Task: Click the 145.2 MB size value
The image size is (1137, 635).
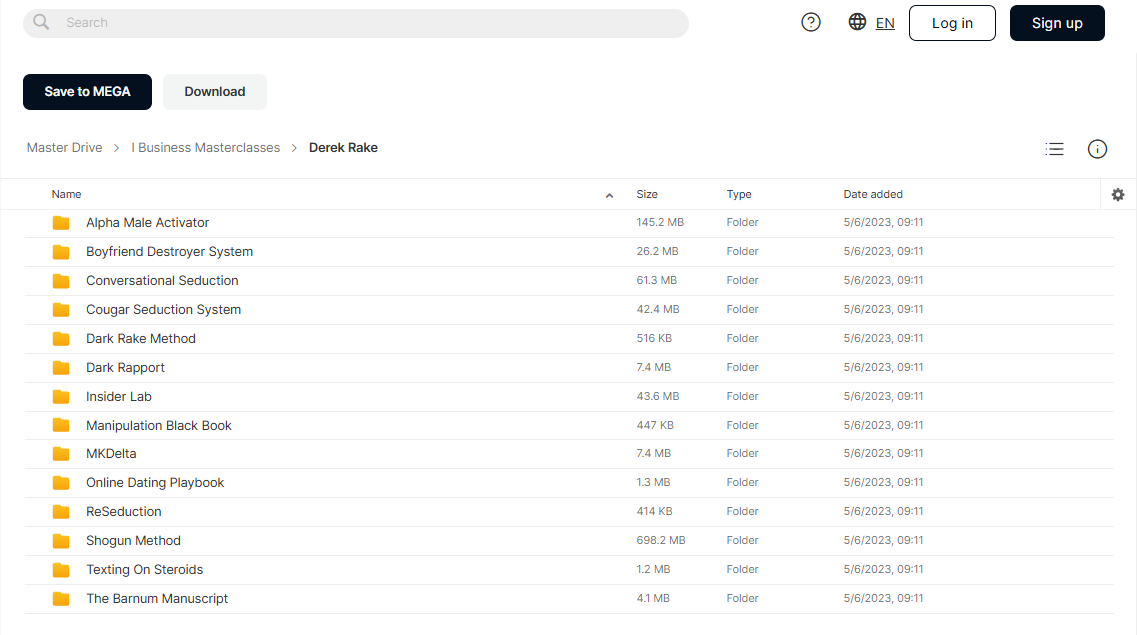Action: point(660,223)
